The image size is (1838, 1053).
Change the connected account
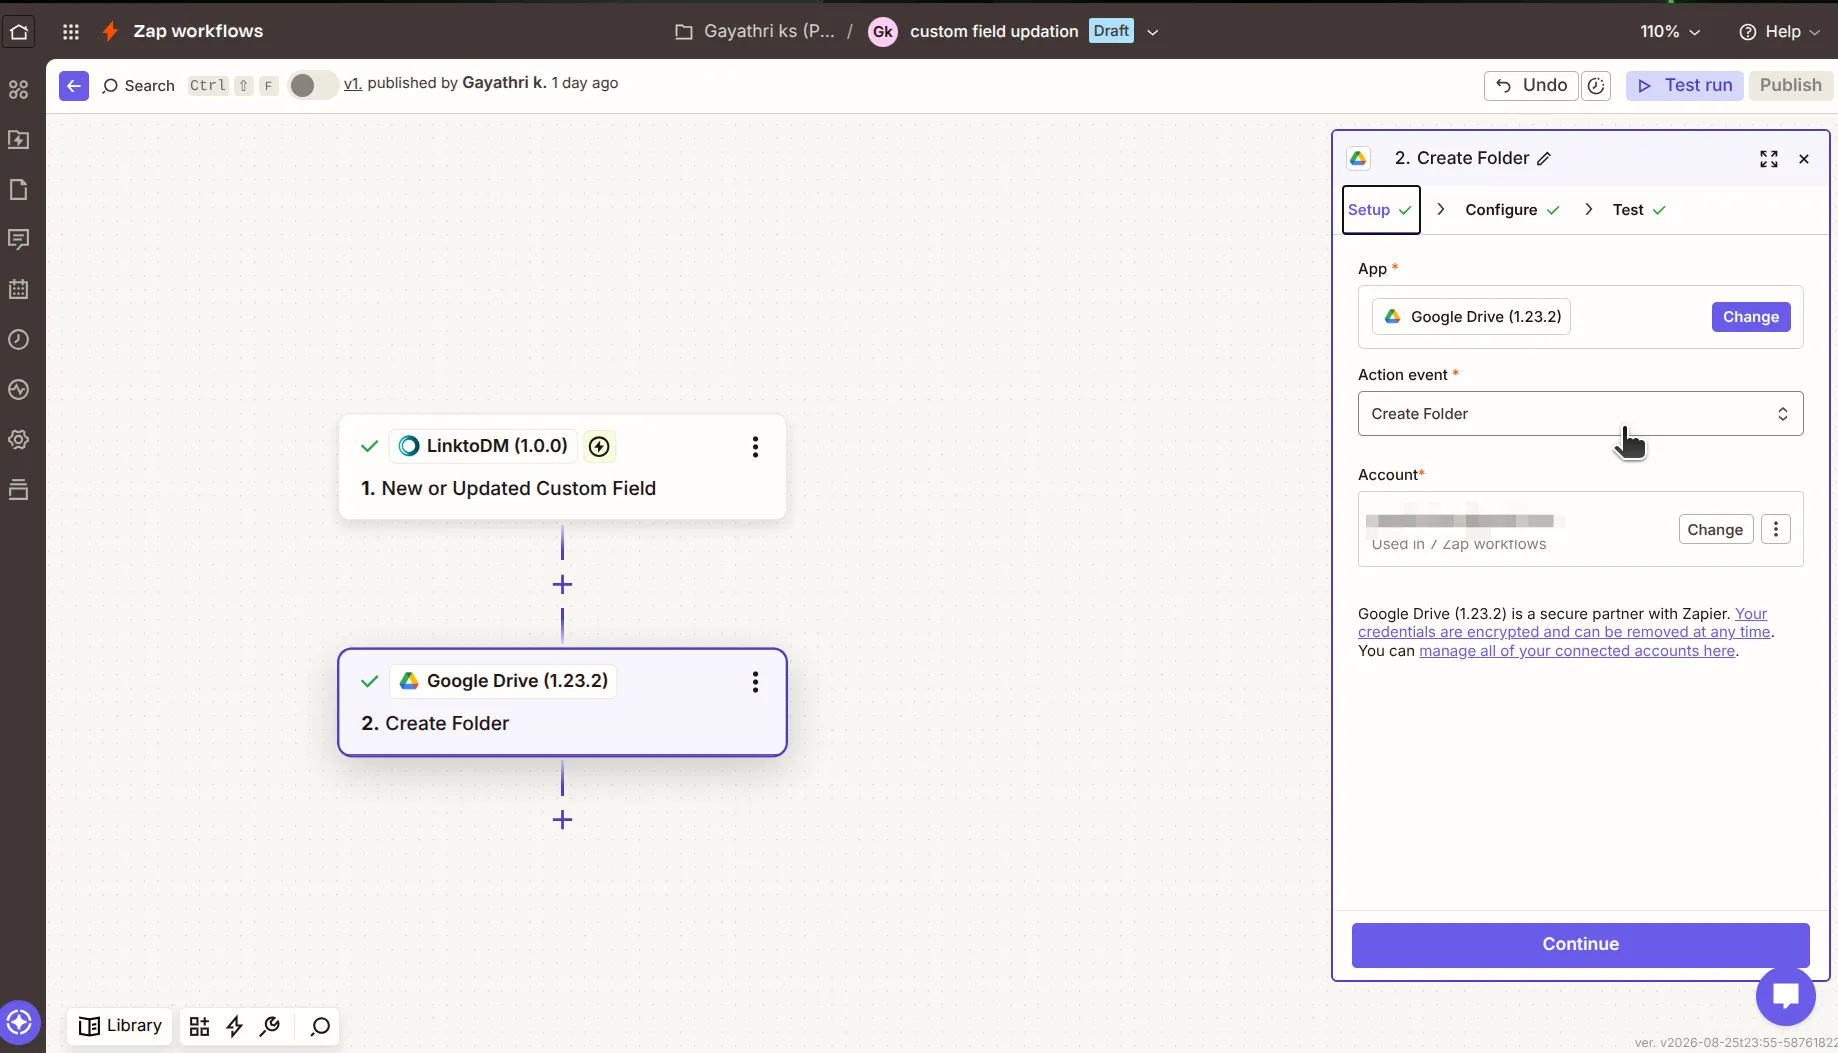click(x=1715, y=530)
